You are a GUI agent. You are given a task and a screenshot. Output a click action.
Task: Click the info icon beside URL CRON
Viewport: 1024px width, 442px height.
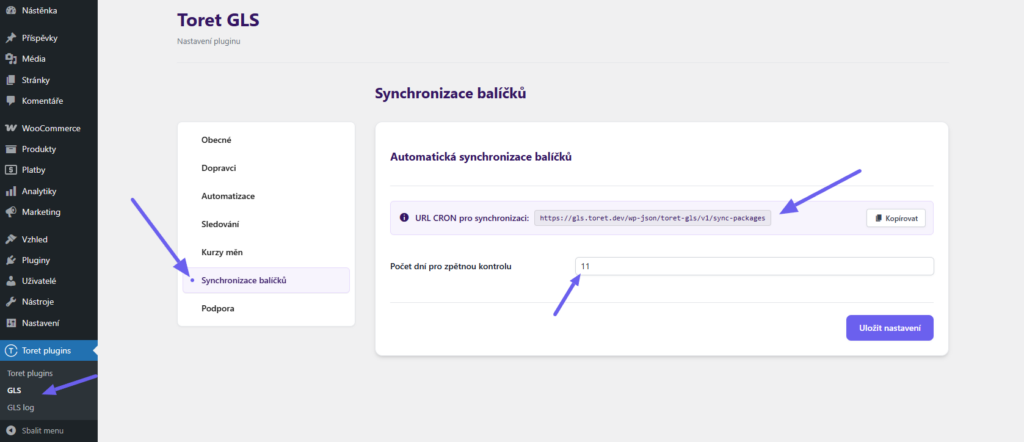coord(404,217)
